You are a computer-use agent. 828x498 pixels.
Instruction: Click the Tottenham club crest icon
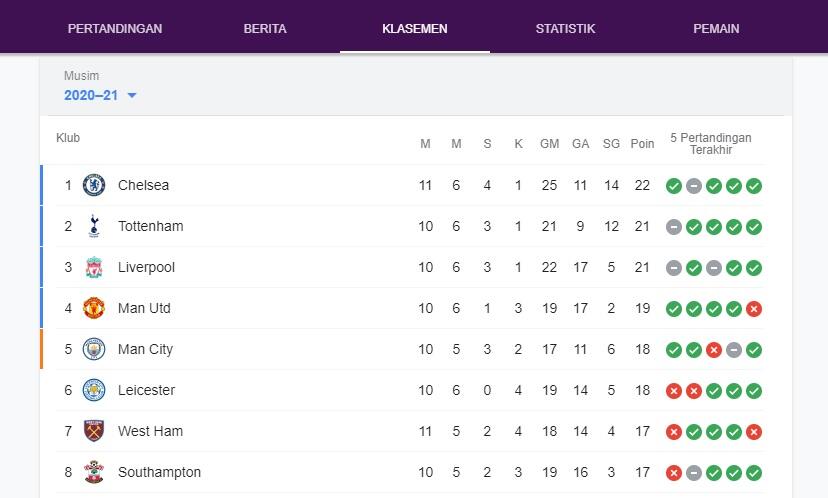click(x=94, y=226)
